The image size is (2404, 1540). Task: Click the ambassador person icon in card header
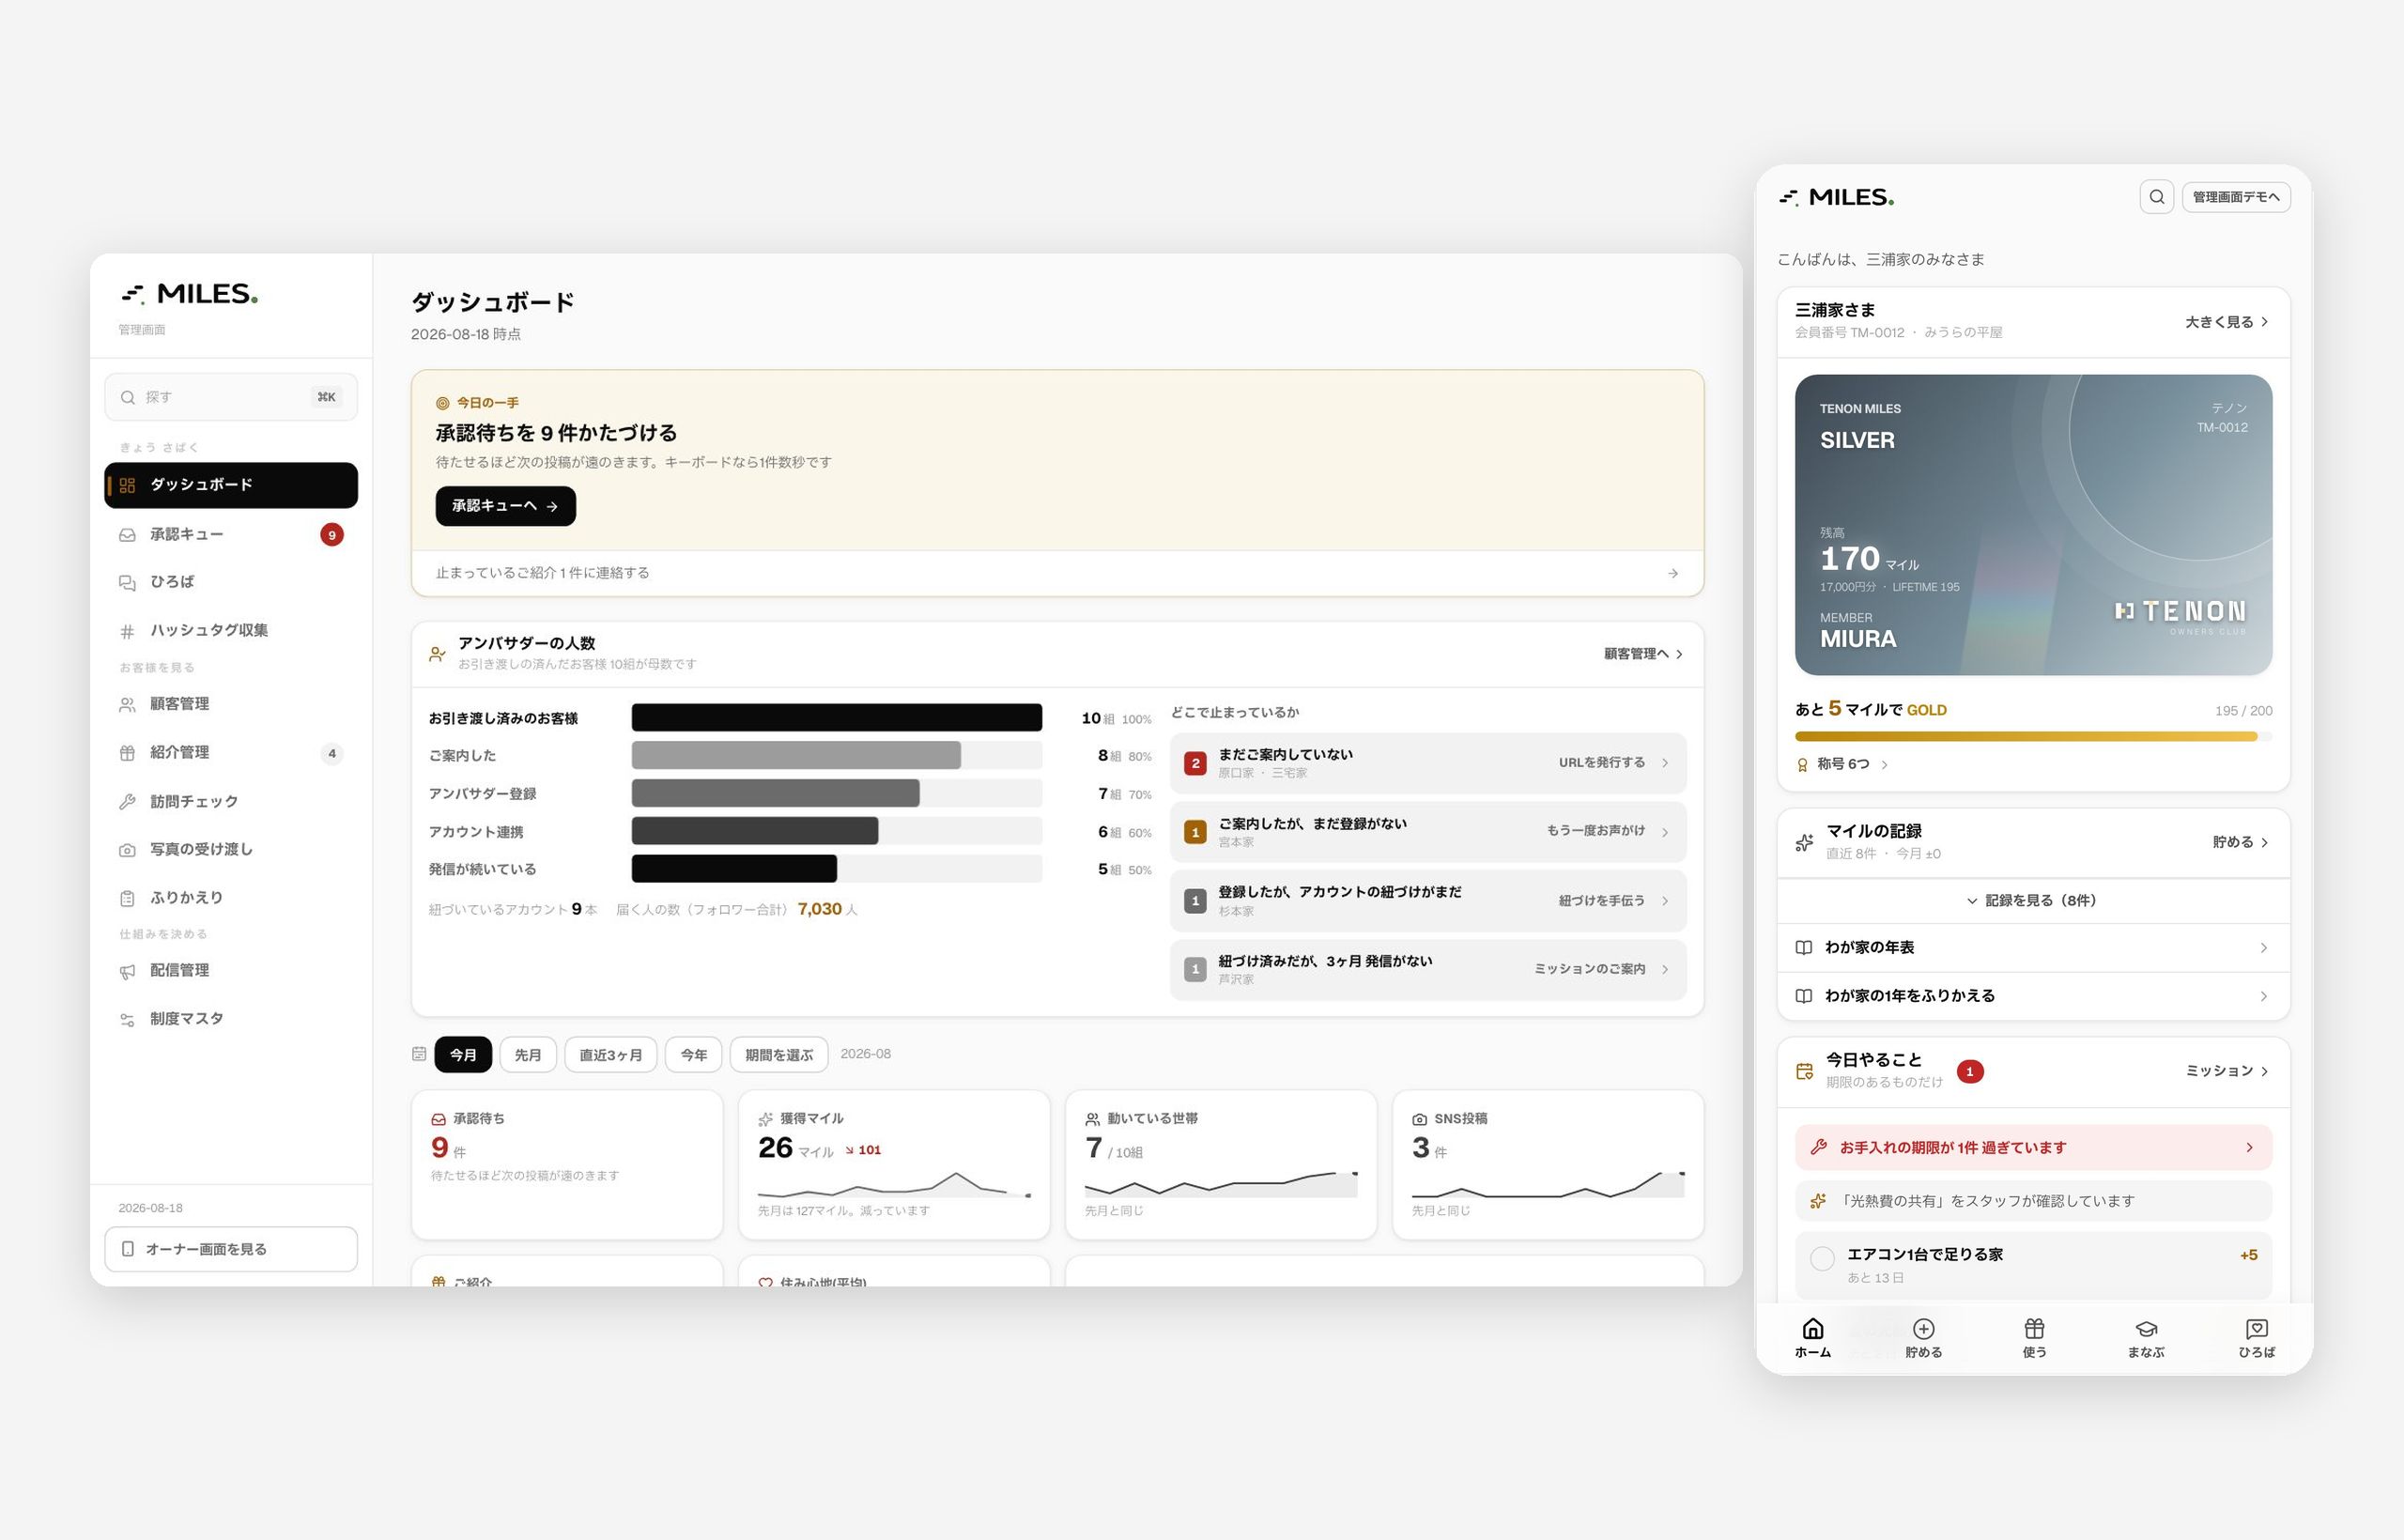click(x=437, y=653)
